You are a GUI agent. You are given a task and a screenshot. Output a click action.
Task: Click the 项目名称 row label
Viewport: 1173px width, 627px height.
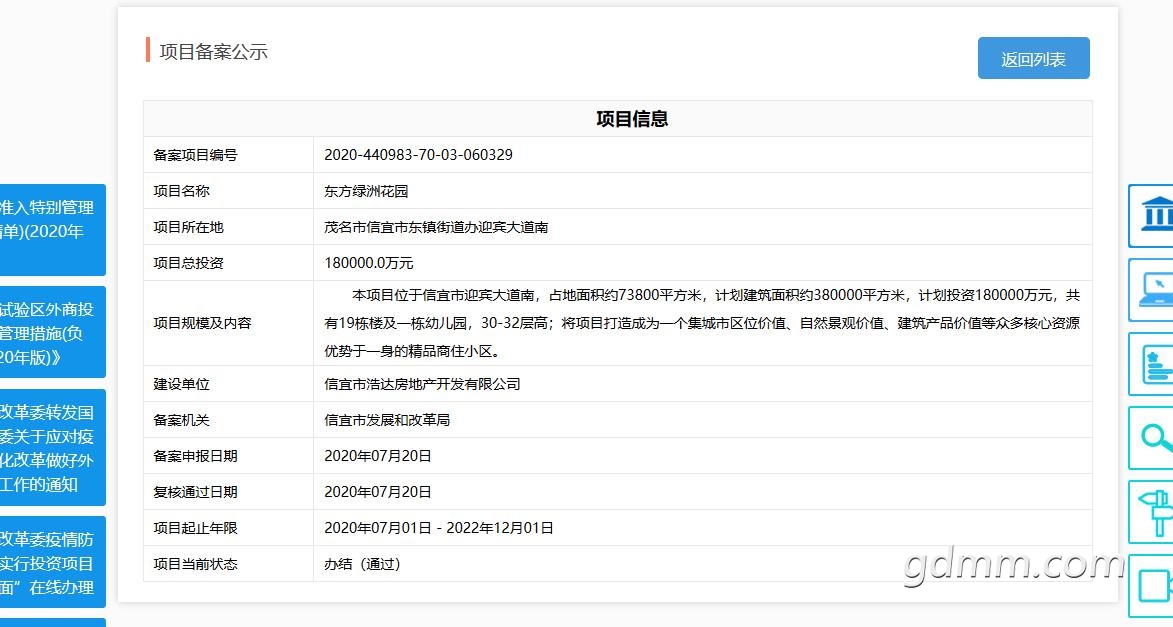(x=181, y=191)
